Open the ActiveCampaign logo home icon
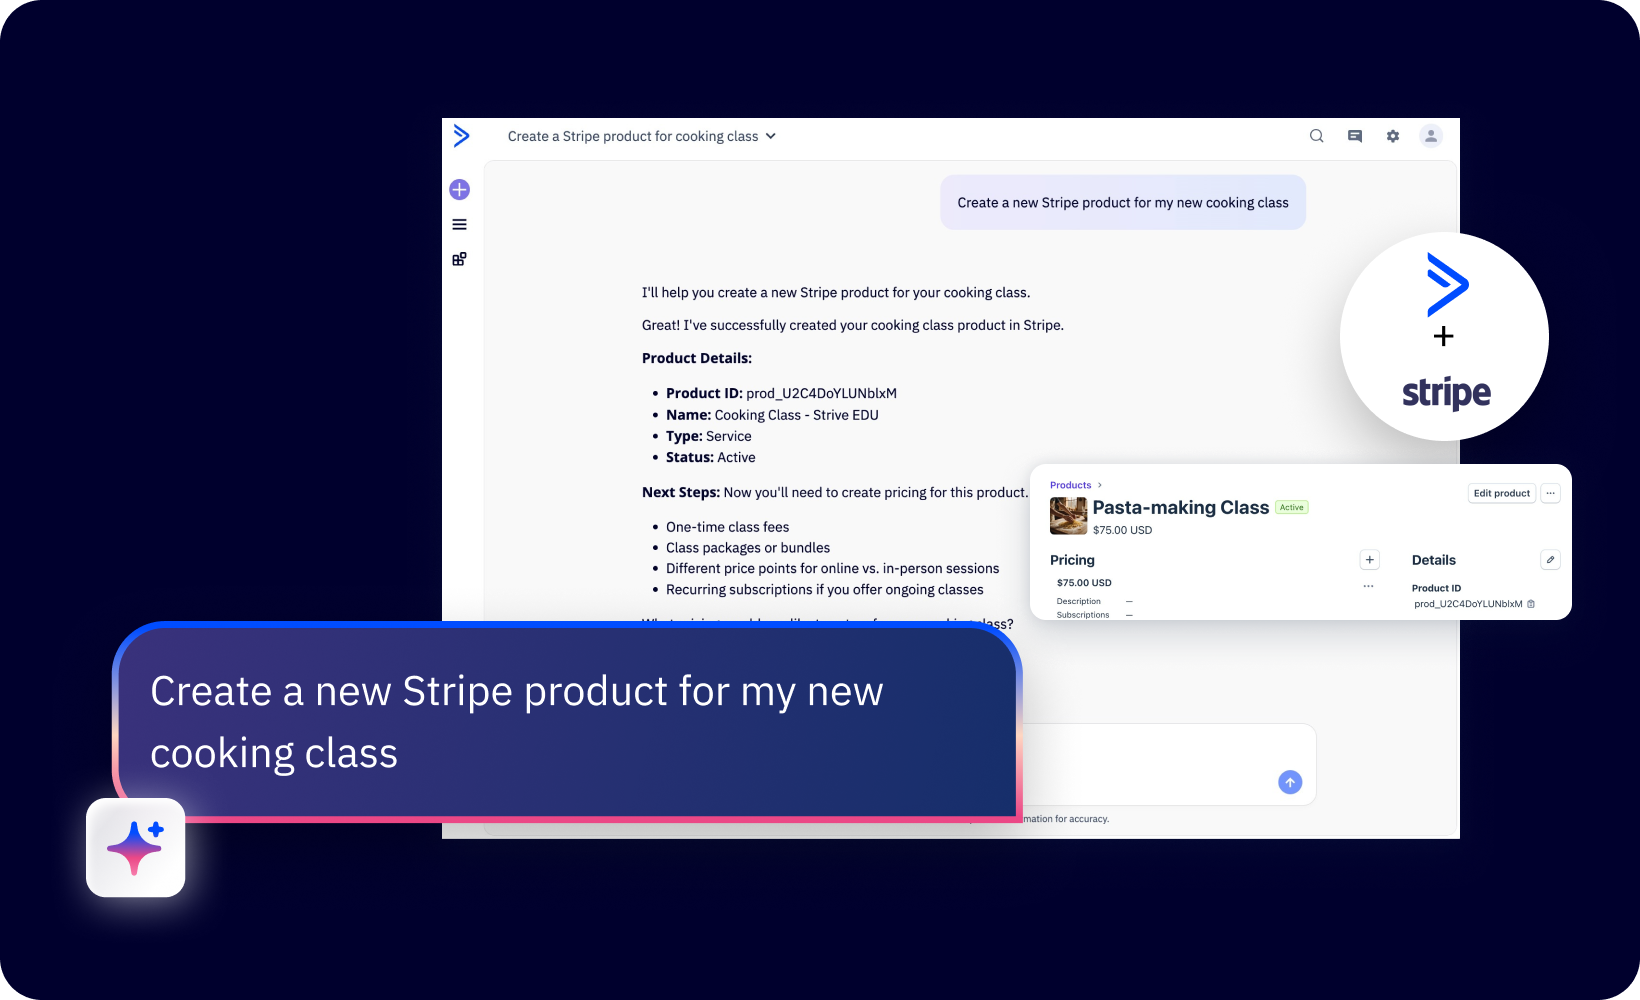 461,136
